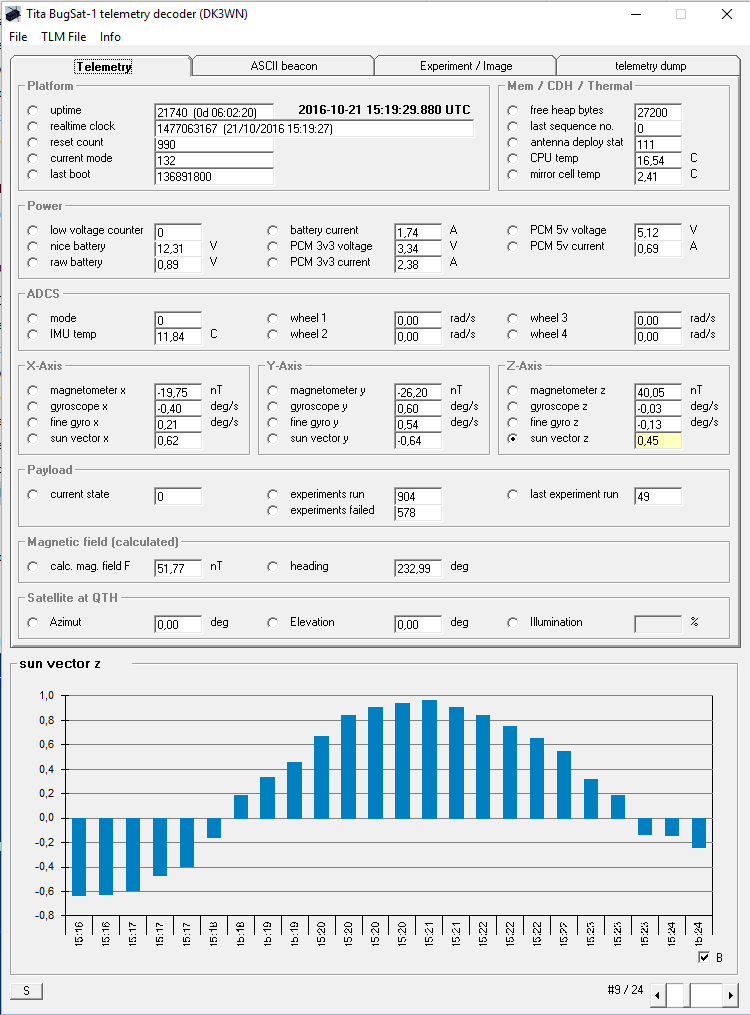The width and height of the screenshot is (750, 1015).
Task: Select the PCM 5v voltage radio button
Action: 513,230
